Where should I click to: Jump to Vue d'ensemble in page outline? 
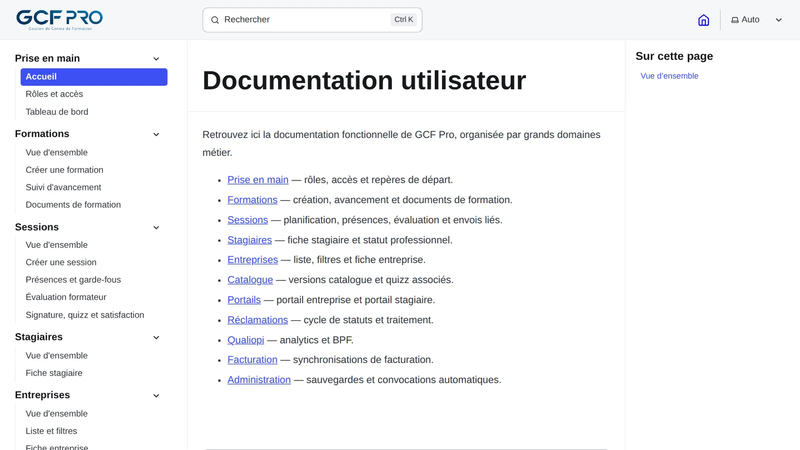pos(669,76)
